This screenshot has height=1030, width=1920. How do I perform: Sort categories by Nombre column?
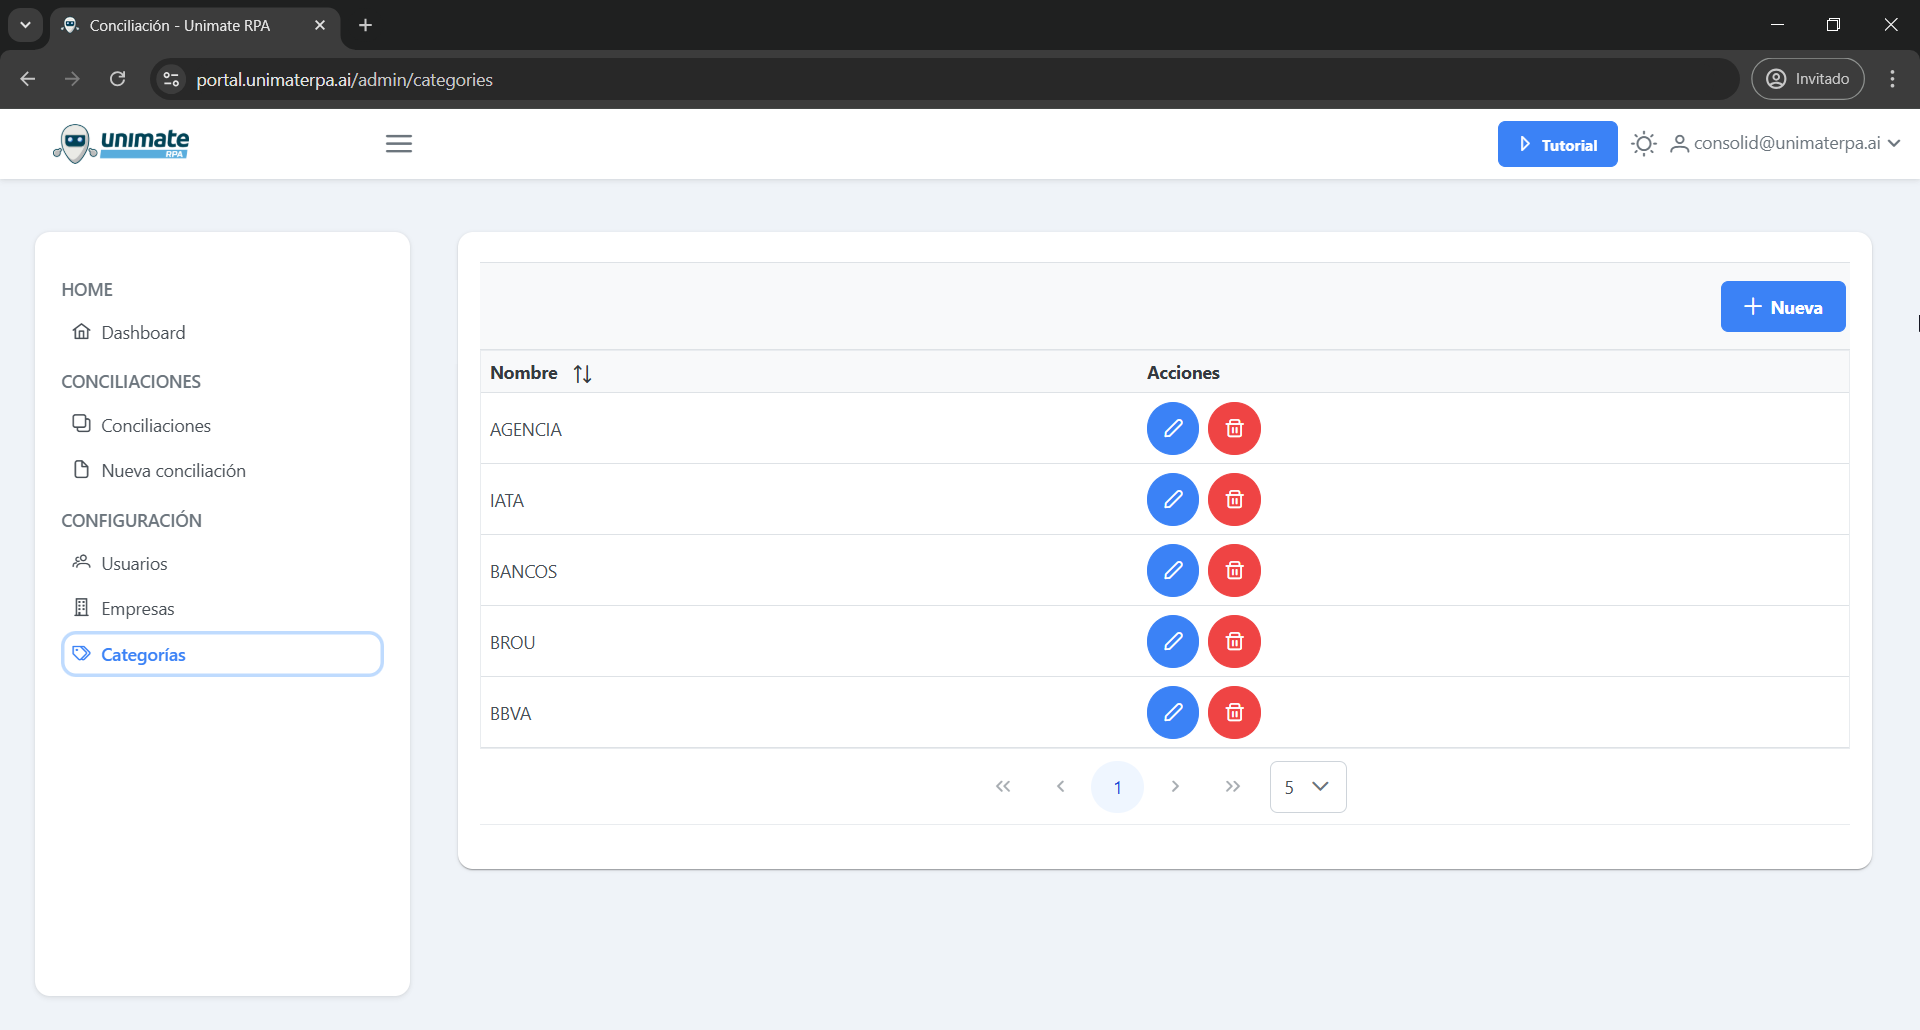coord(582,374)
